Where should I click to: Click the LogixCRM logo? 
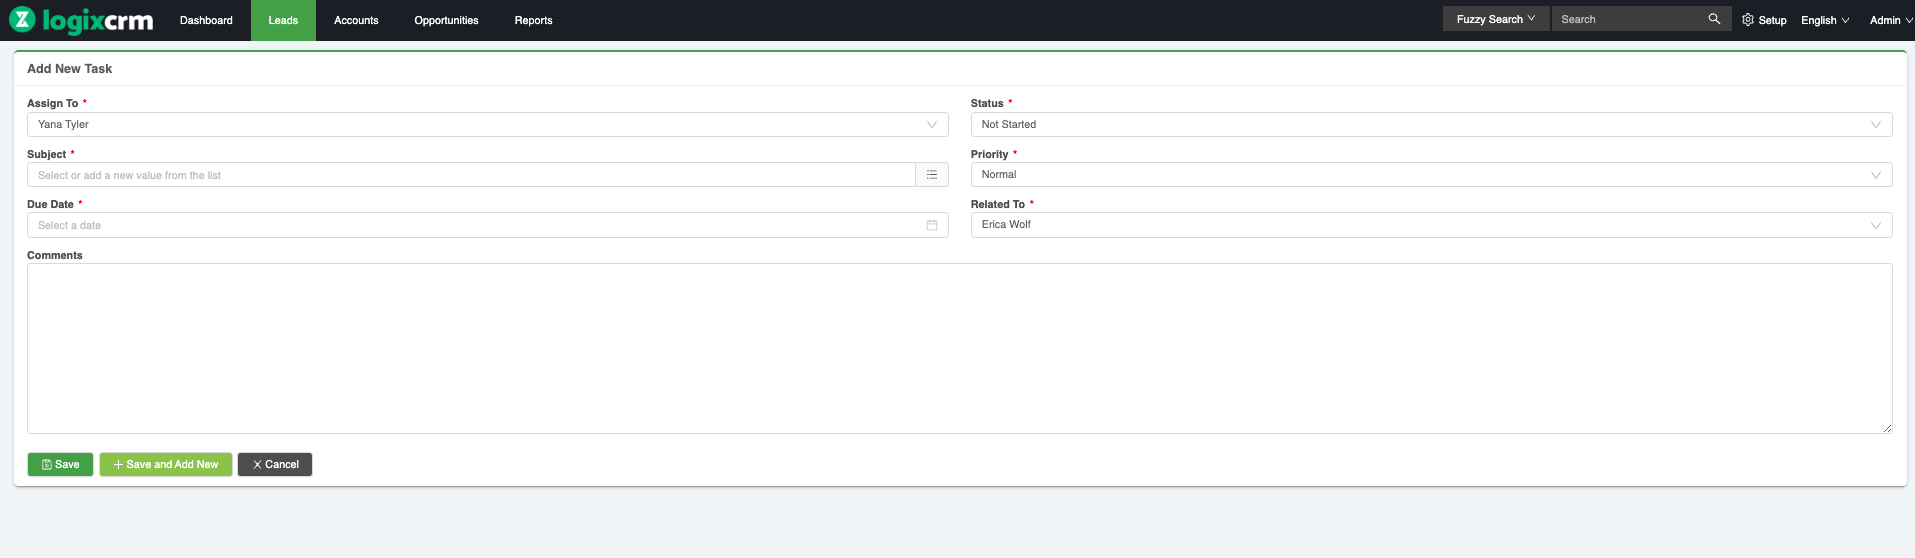click(x=82, y=20)
